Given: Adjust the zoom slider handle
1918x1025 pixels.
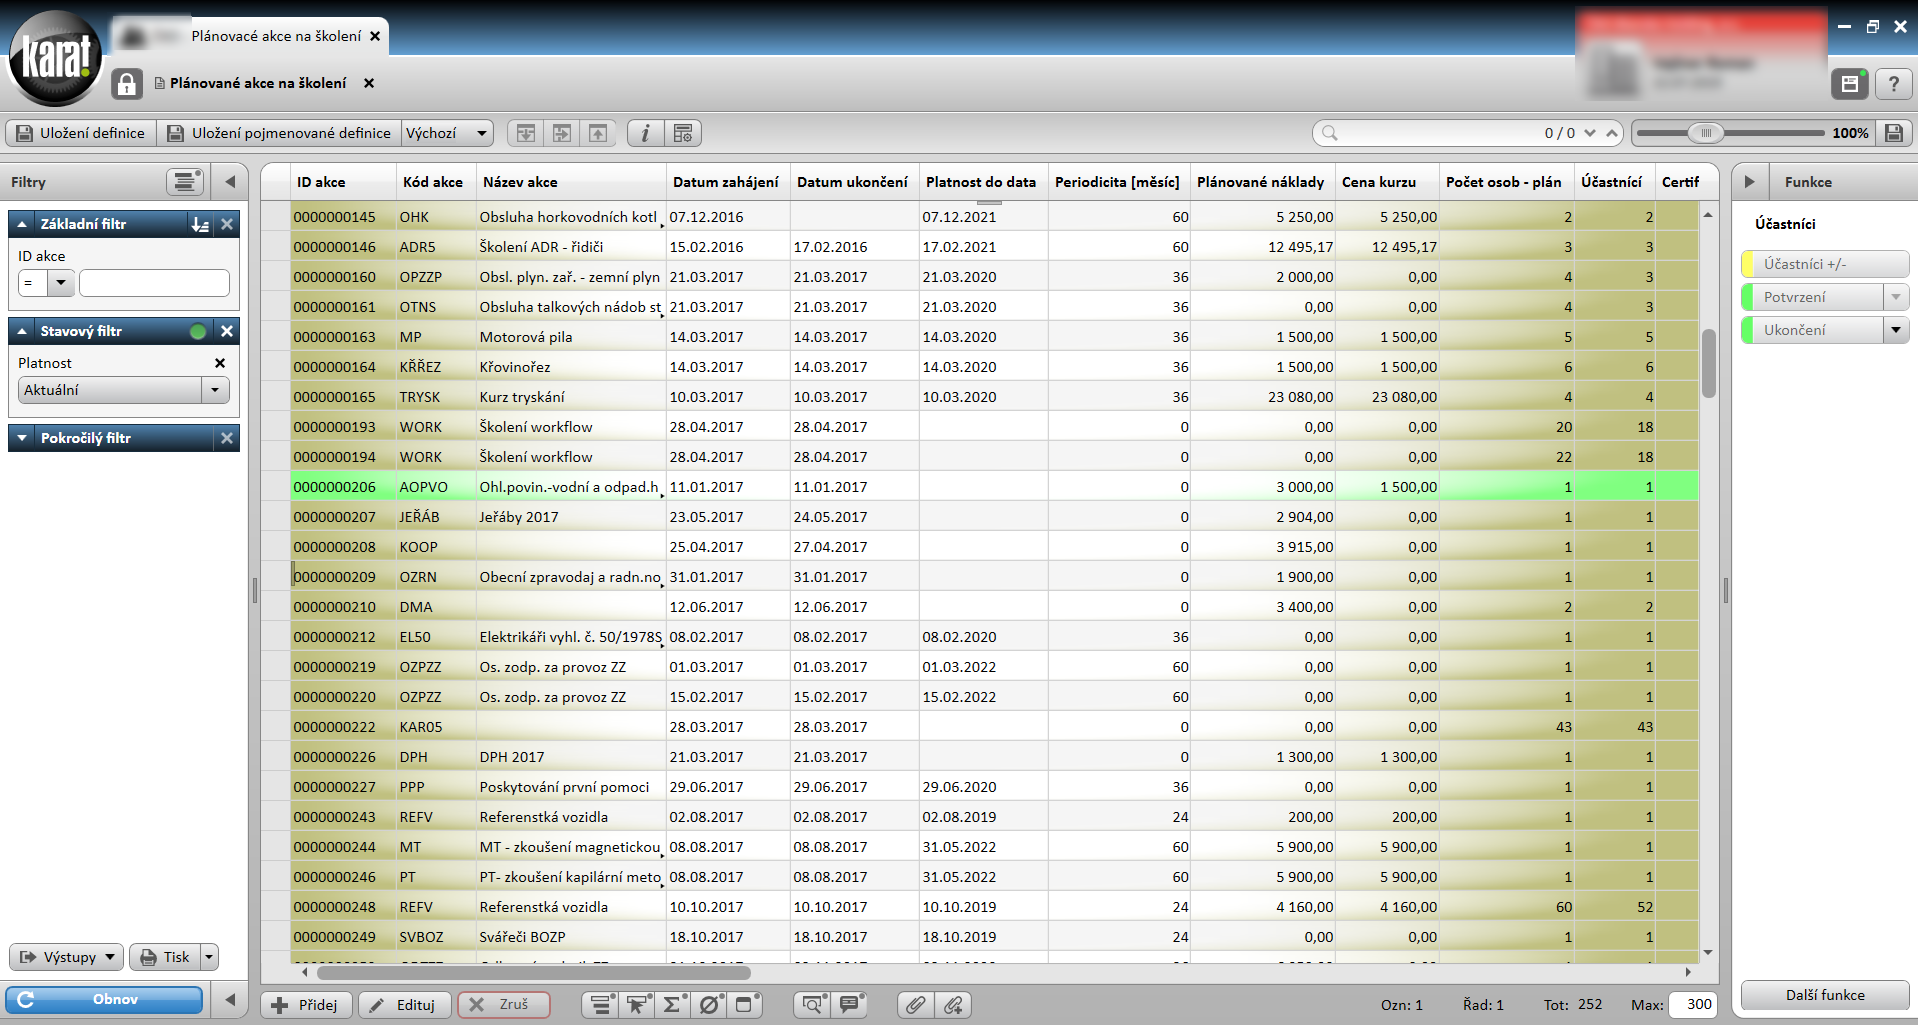Looking at the screenshot, I should (1705, 133).
